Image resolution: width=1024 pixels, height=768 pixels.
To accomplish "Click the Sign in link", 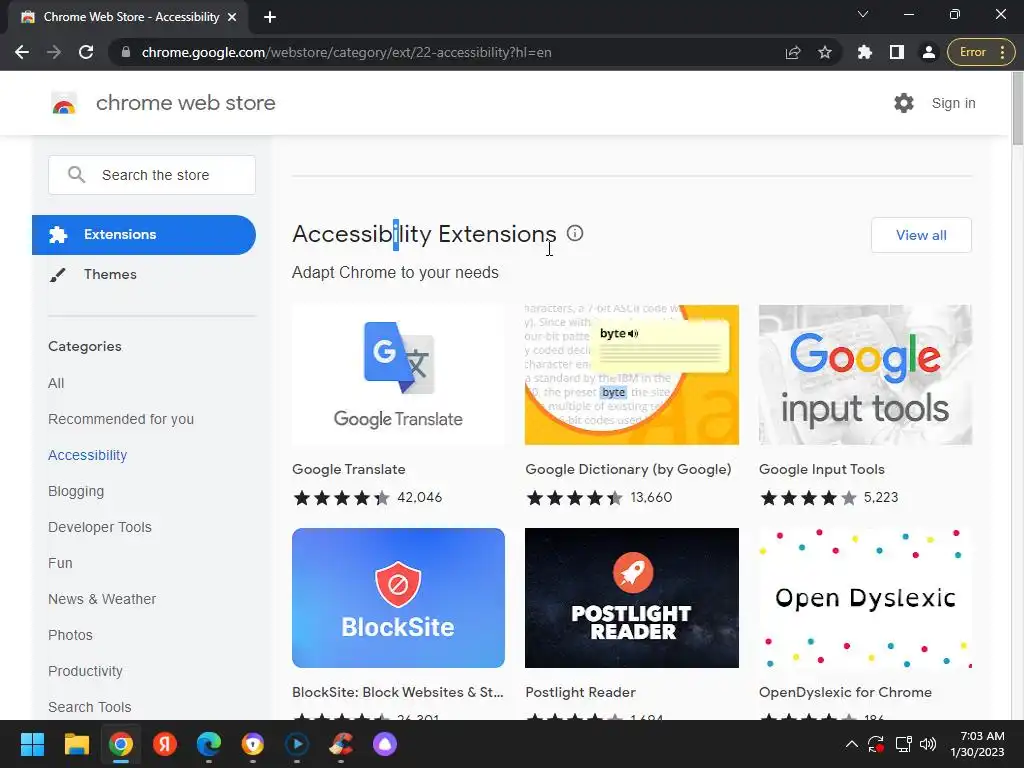I will pos(953,103).
